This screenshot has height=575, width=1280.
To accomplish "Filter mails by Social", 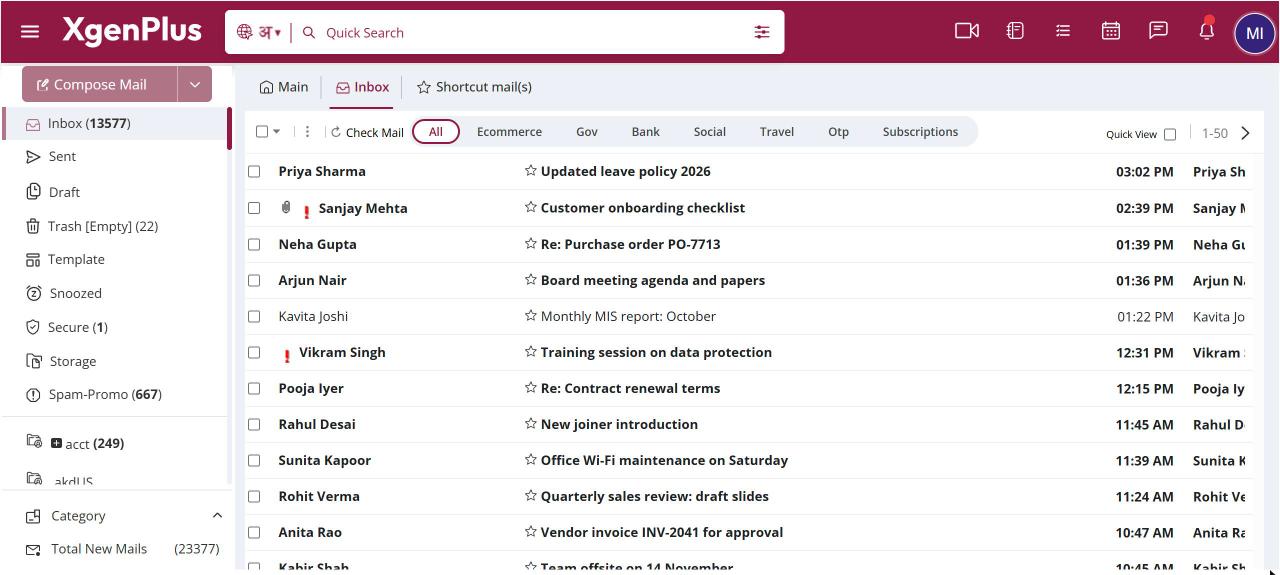I will (709, 131).
